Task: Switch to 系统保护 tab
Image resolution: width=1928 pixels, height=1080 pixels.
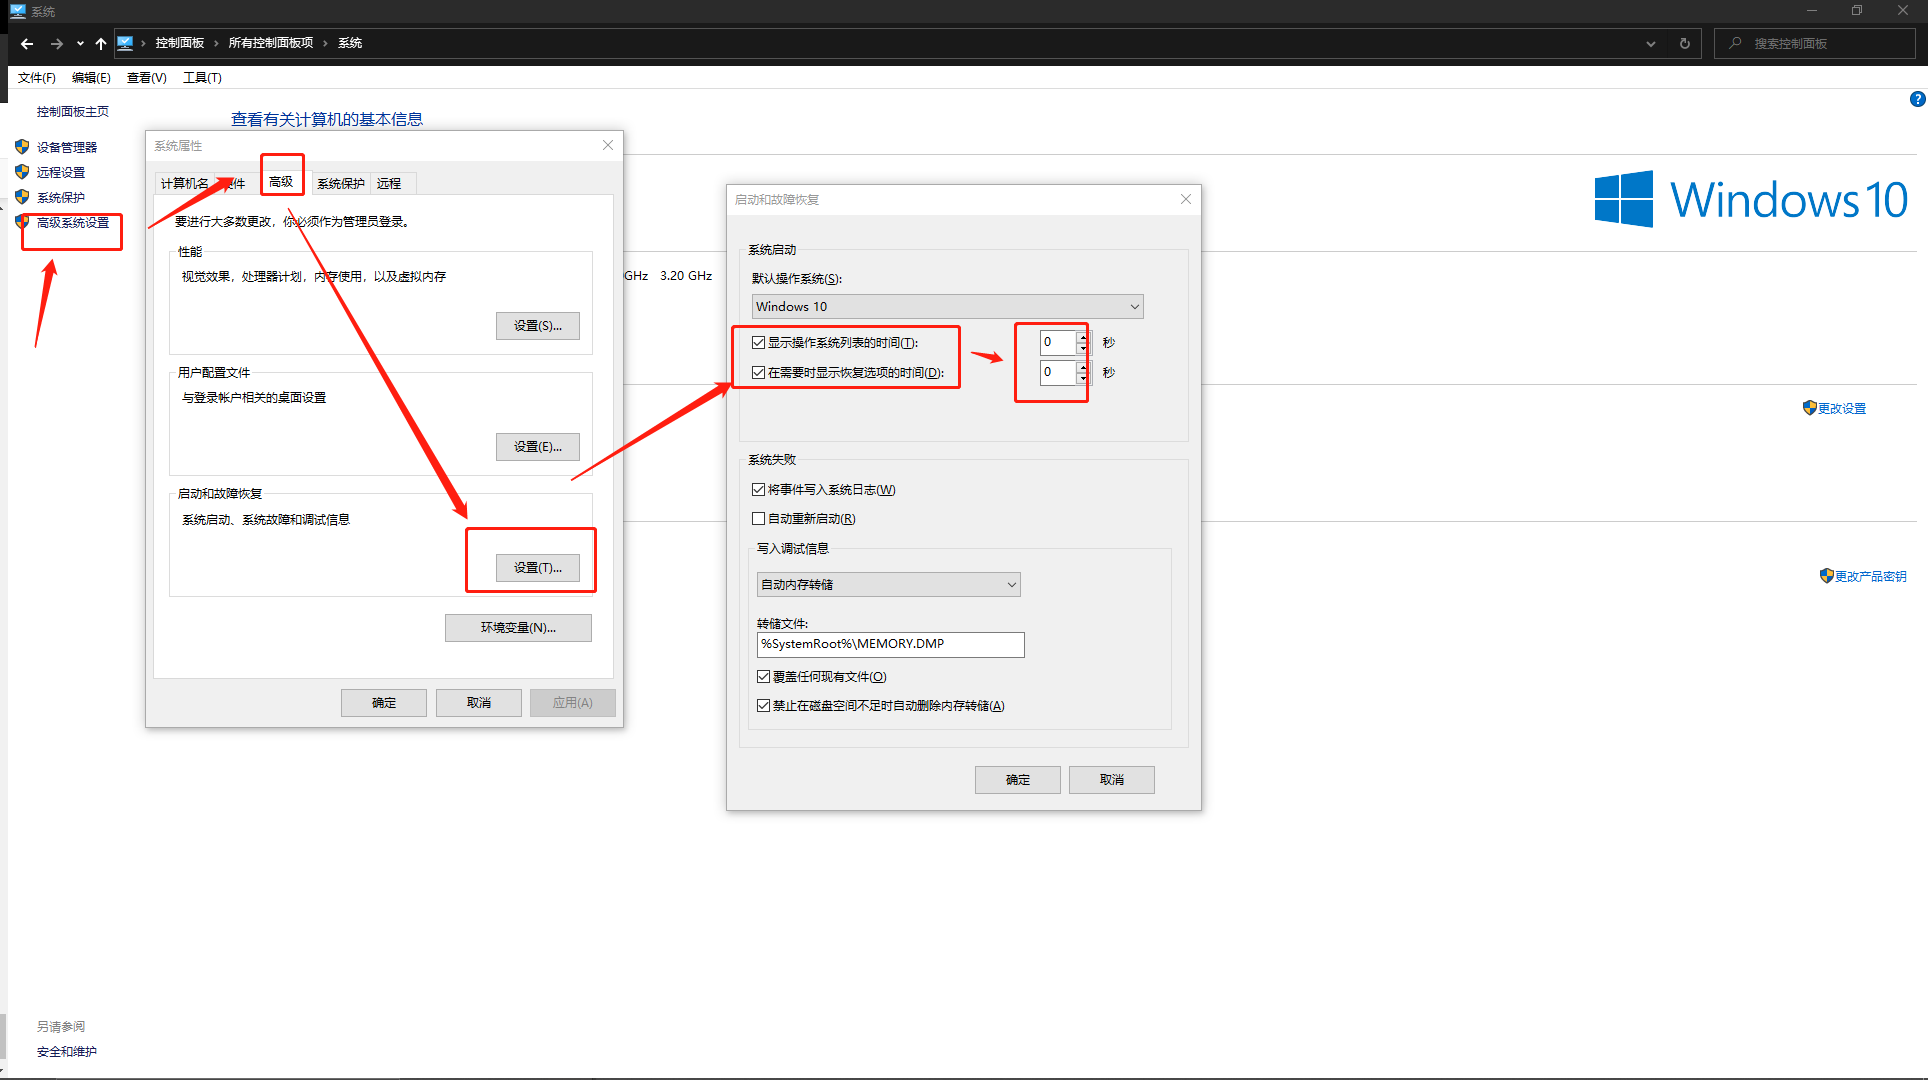Action: pyautogui.click(x=340, y=184)
